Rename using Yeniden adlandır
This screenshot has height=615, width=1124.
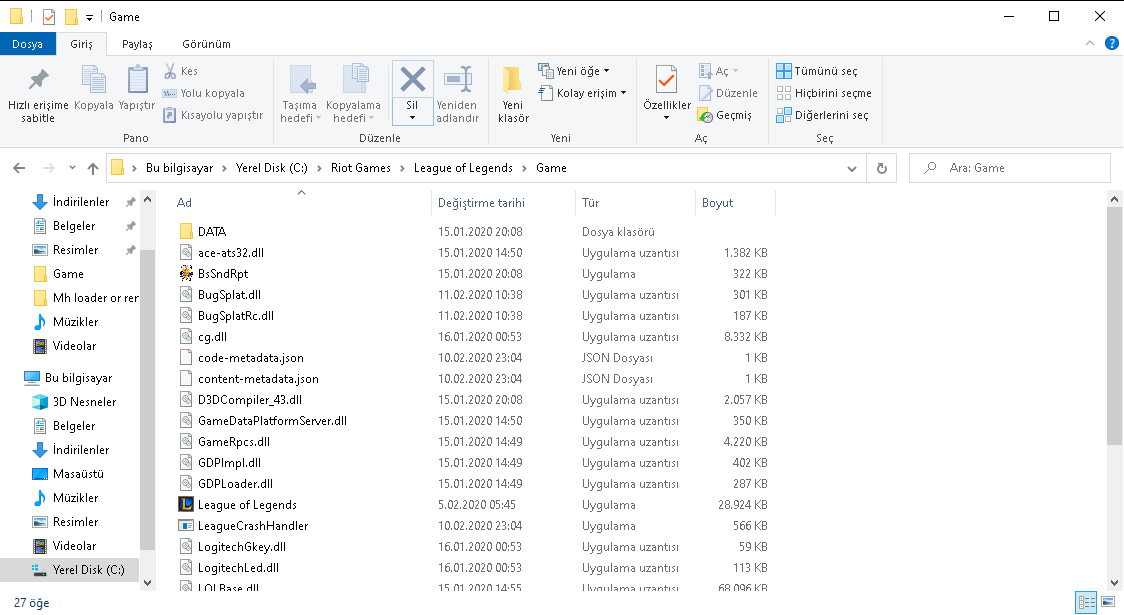click(x=457, y=94)
